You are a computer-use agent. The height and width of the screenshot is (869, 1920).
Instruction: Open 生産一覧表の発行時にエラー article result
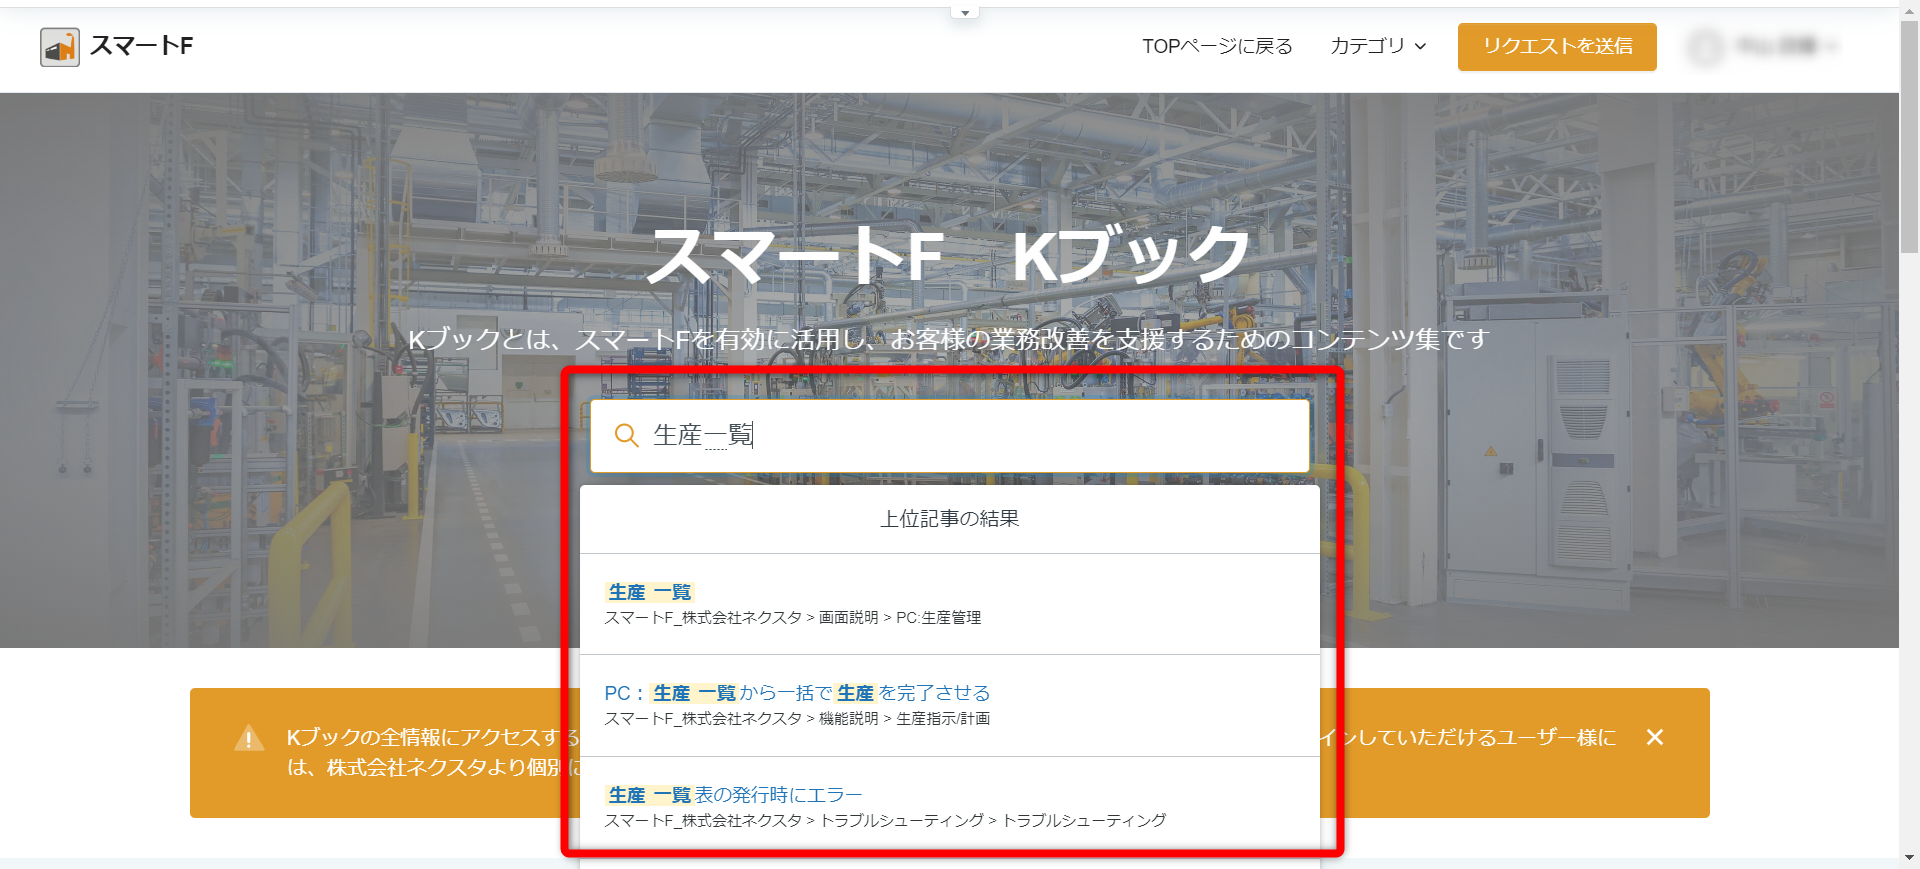[x=734, y=795]
